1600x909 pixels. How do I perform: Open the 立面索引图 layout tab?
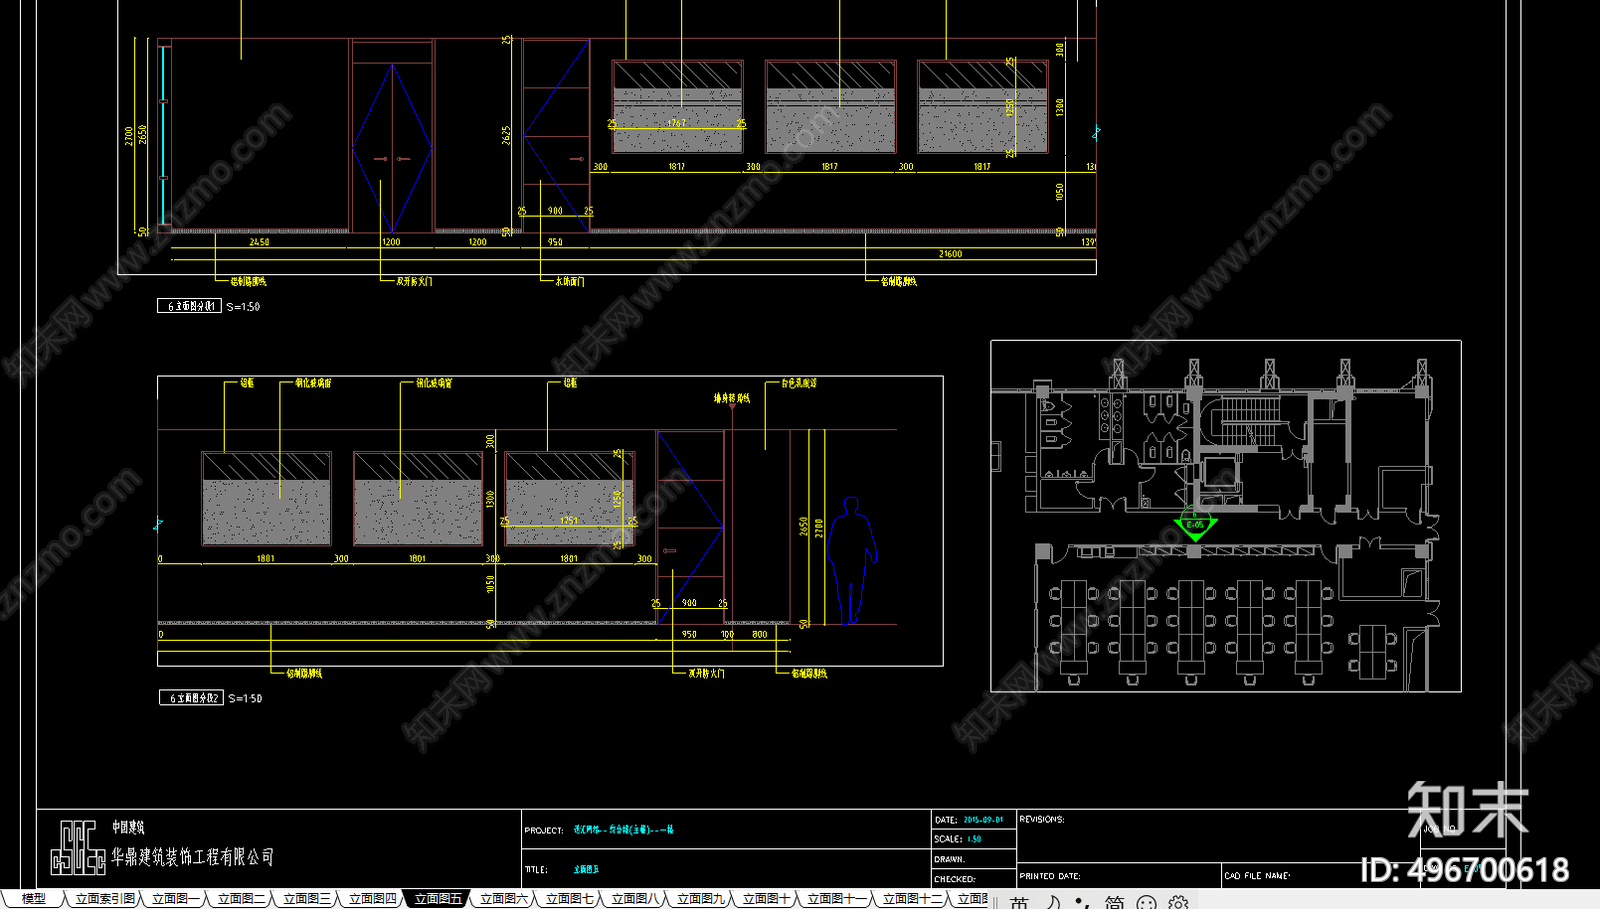click(x=105, y=899)
